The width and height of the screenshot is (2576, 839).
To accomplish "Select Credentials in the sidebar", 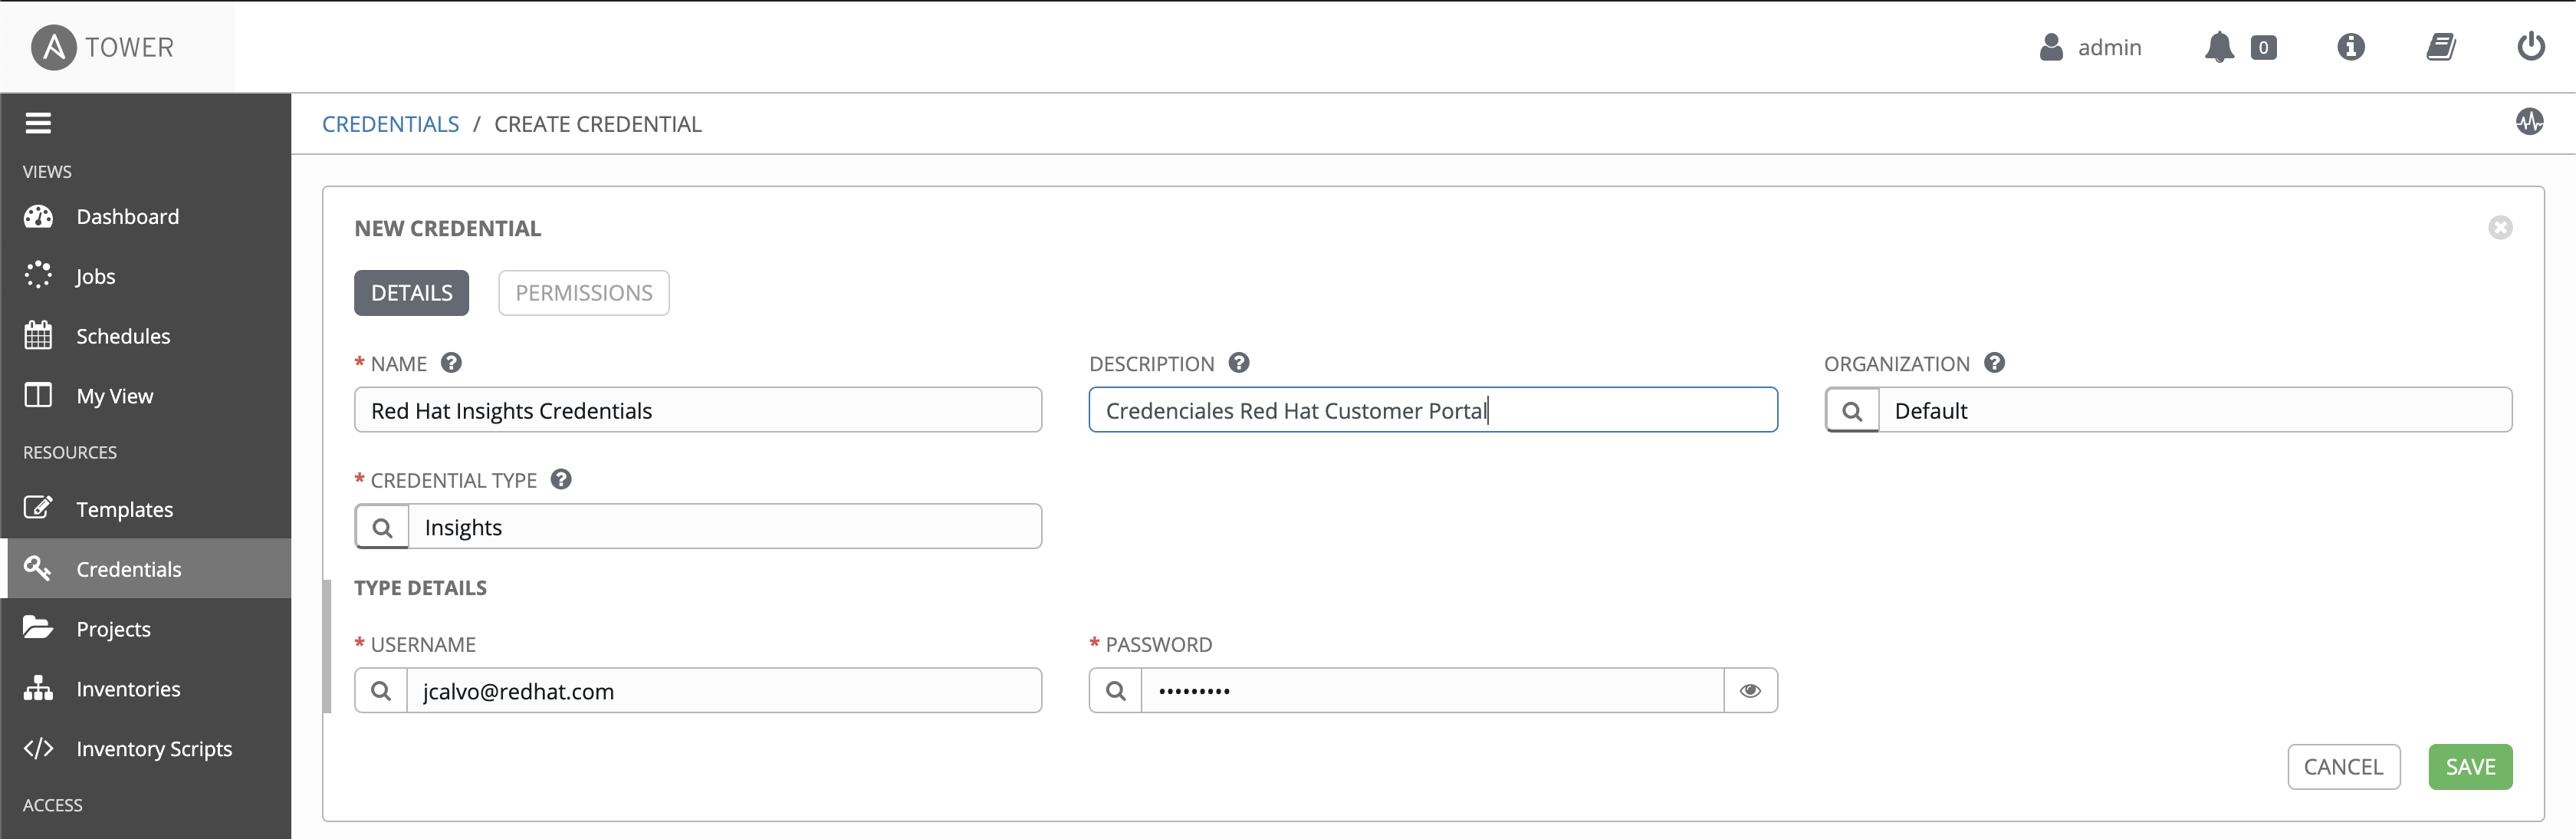I will click(146, 569).
